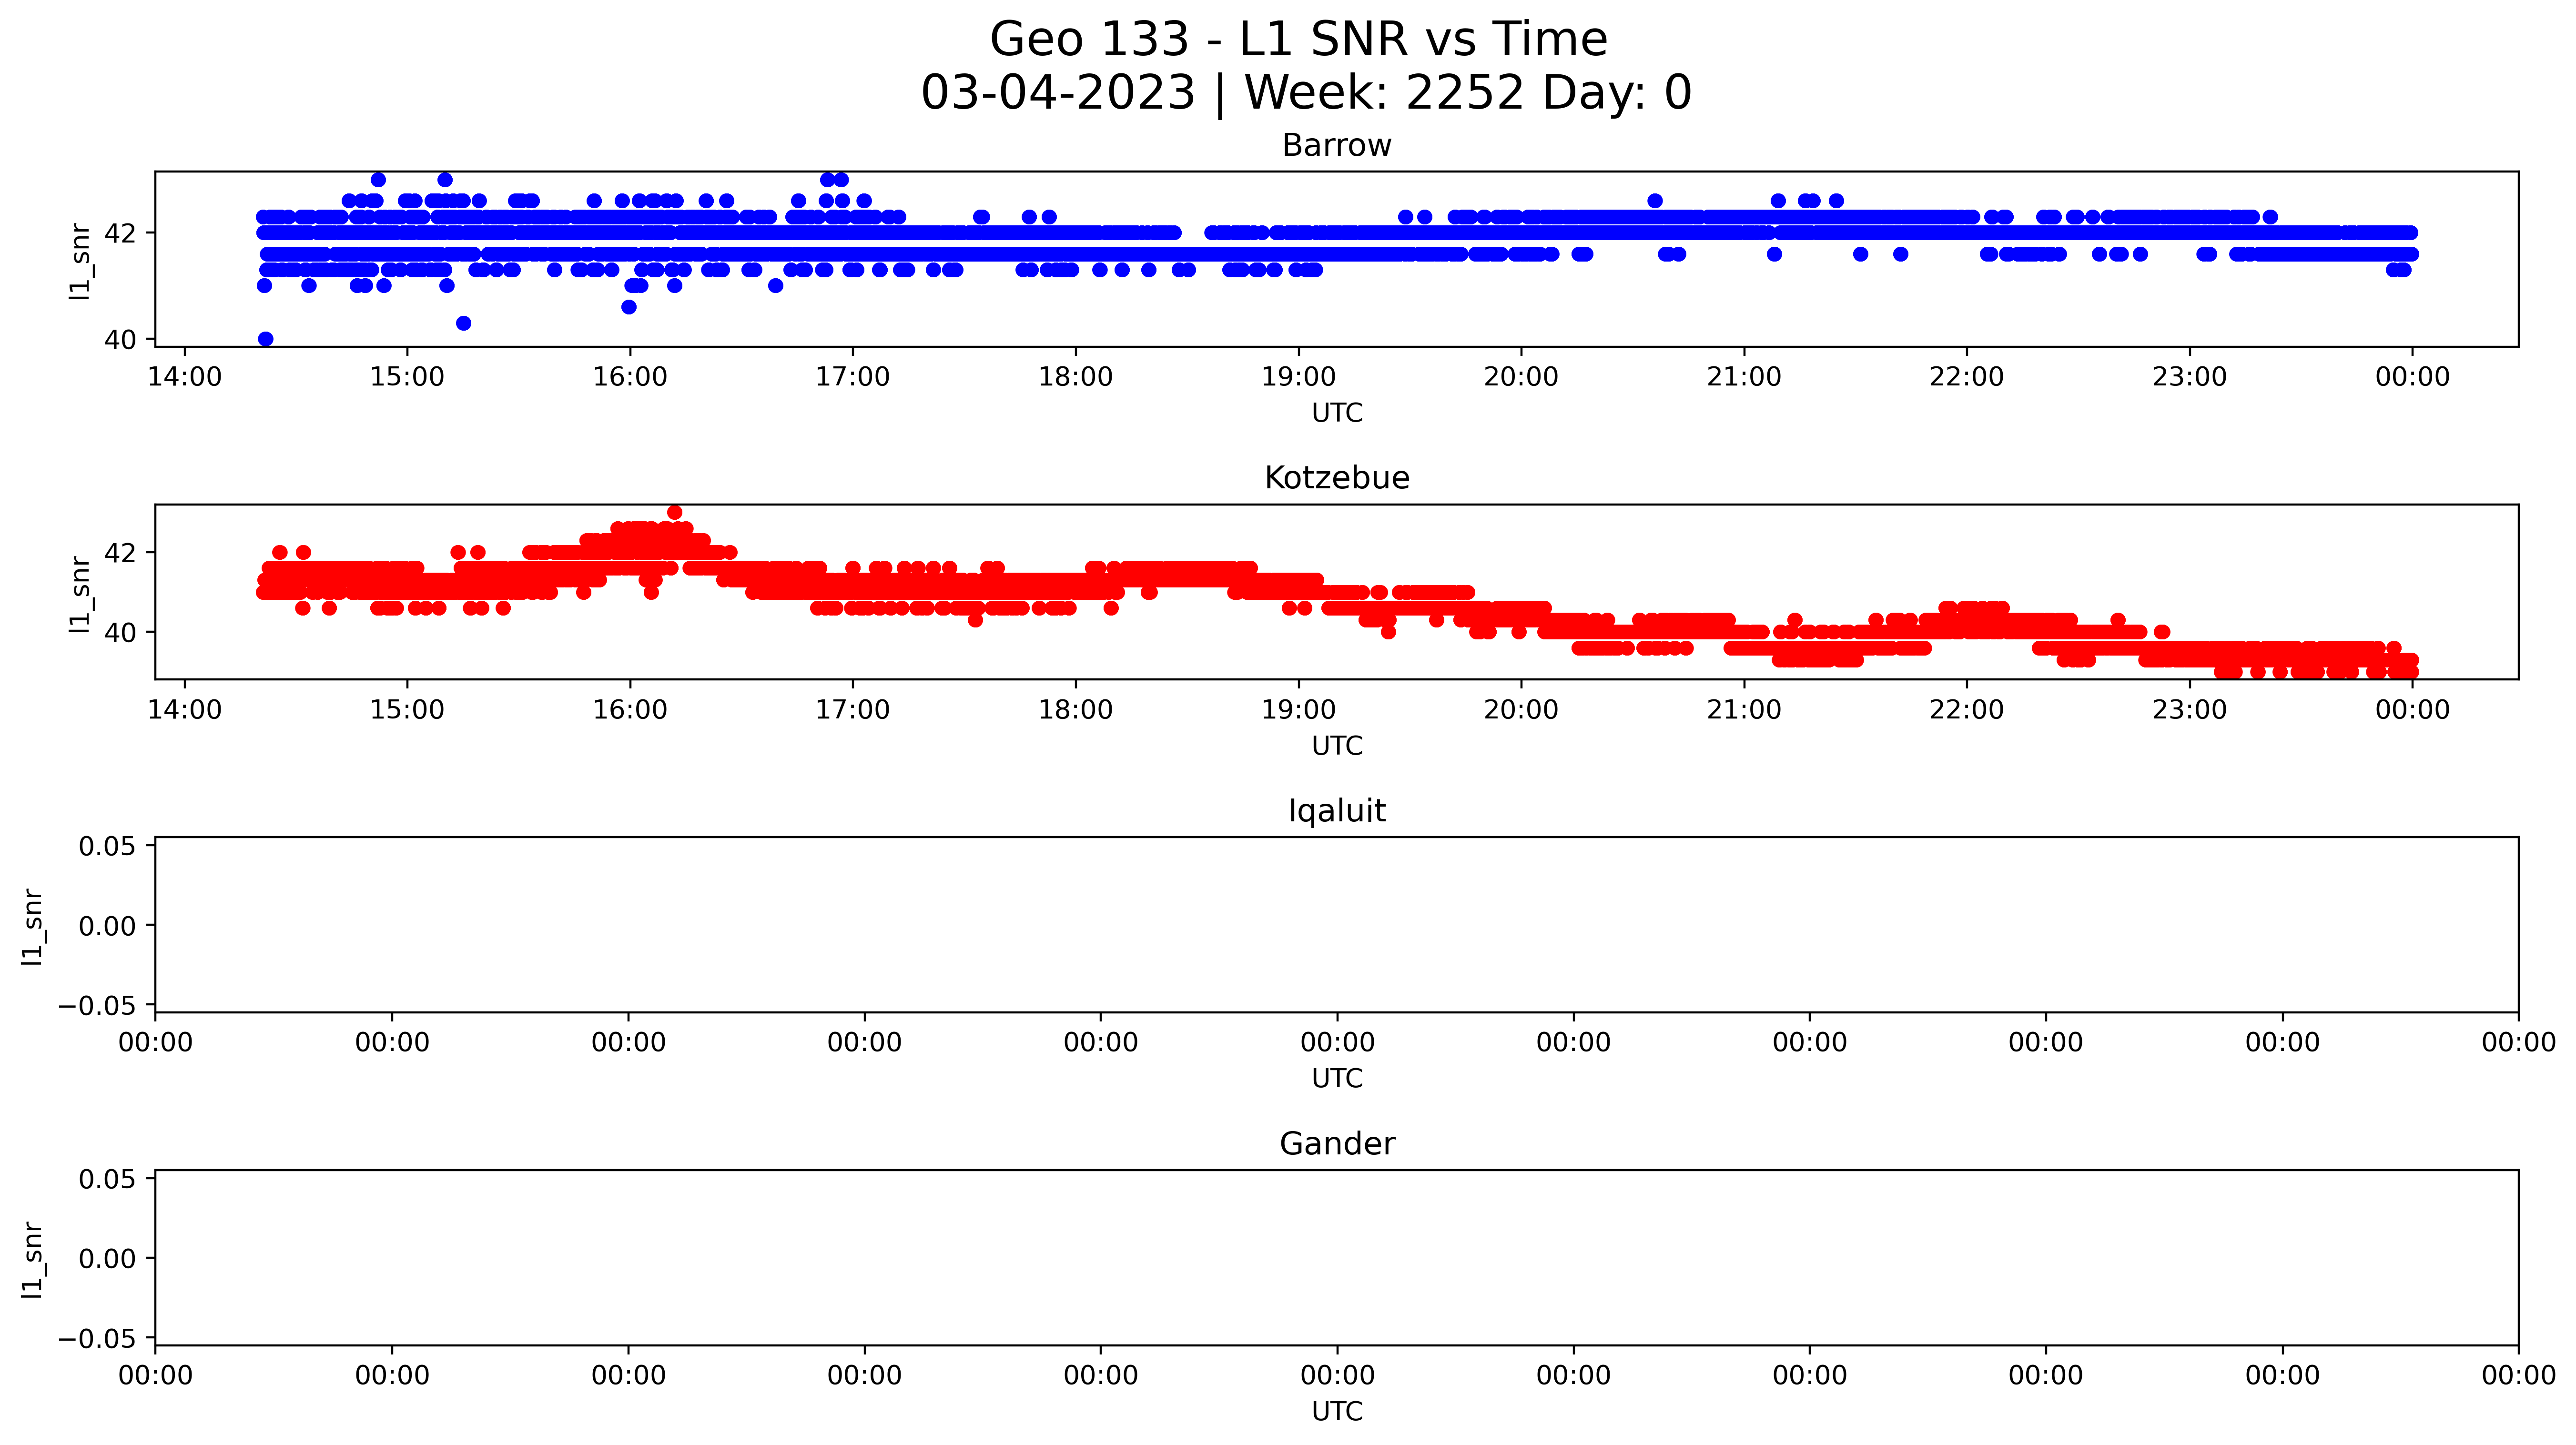The width and height of the screenshot is (2576, 1445).
Task: Click the '16:00' tick label on the Kotzebue x-axis
Action: point(630,710)
